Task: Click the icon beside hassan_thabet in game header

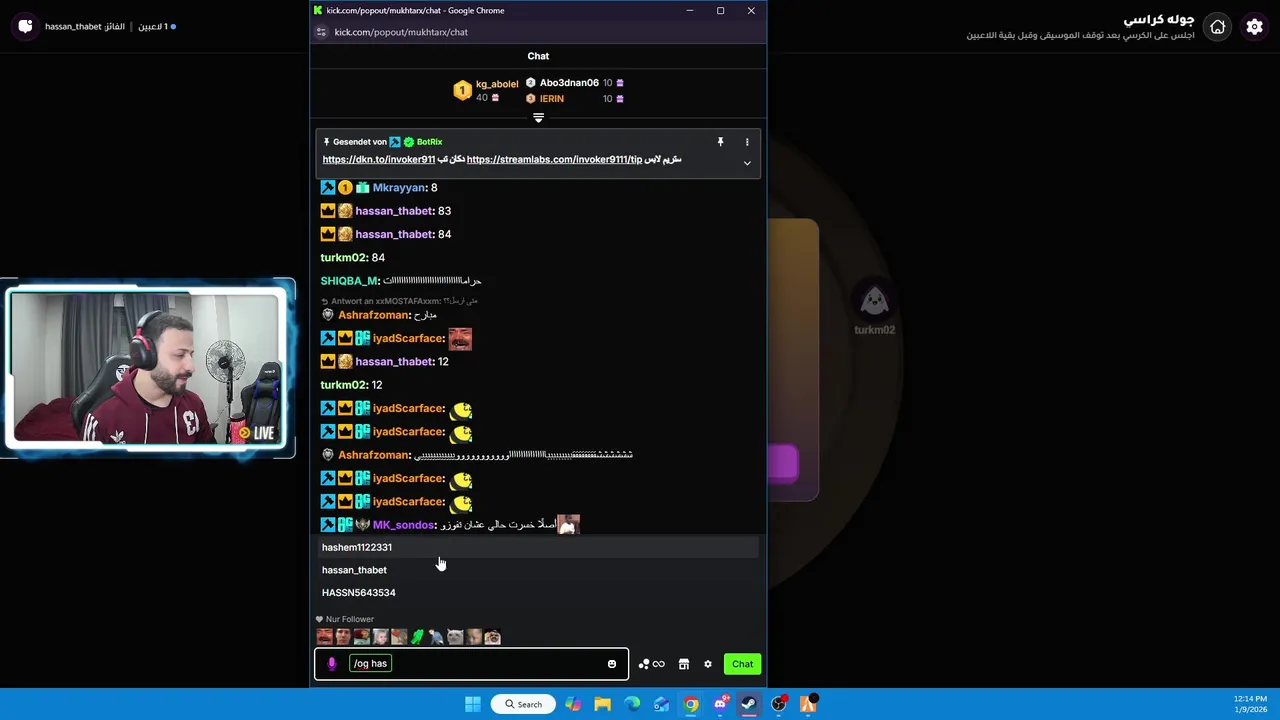Action: click(26, 26)
